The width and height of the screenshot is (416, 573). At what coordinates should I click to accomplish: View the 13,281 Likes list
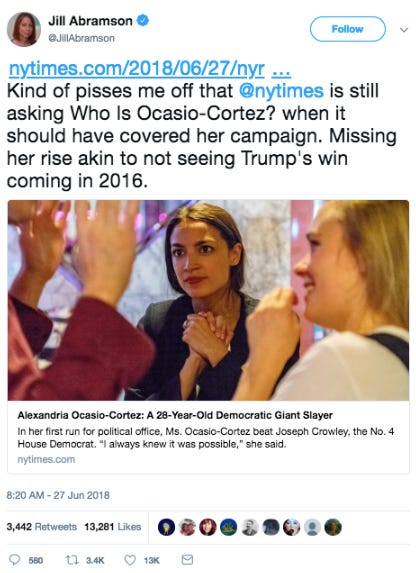113,527
